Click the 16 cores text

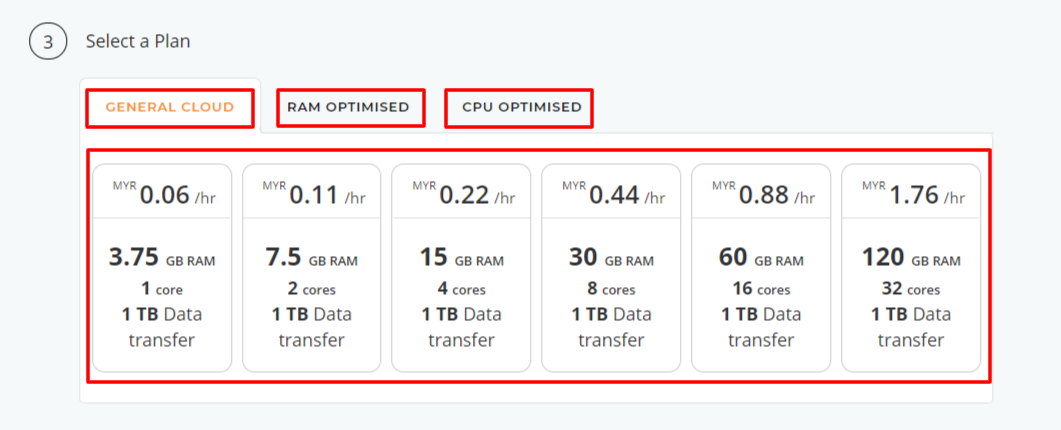click(761, 289)
